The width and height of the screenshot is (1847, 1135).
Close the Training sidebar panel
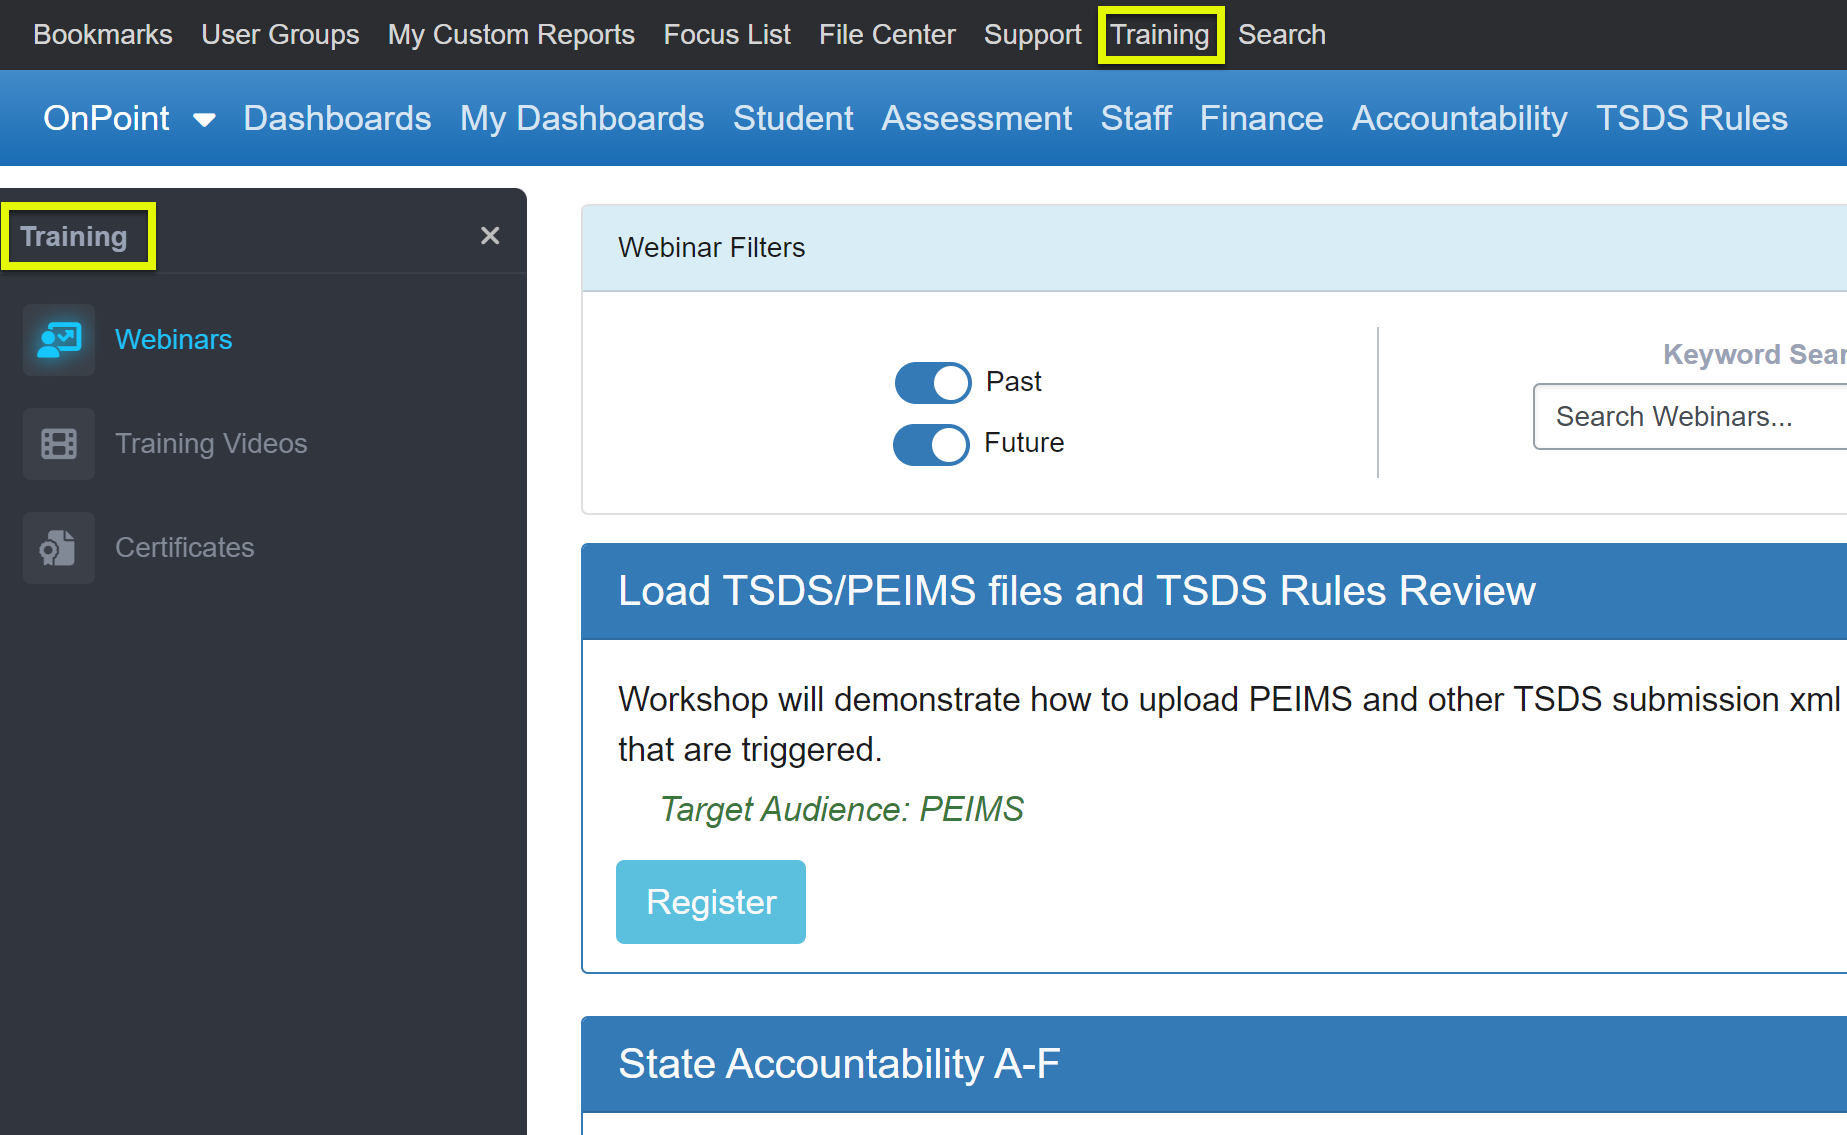click(x=489, y=235)
